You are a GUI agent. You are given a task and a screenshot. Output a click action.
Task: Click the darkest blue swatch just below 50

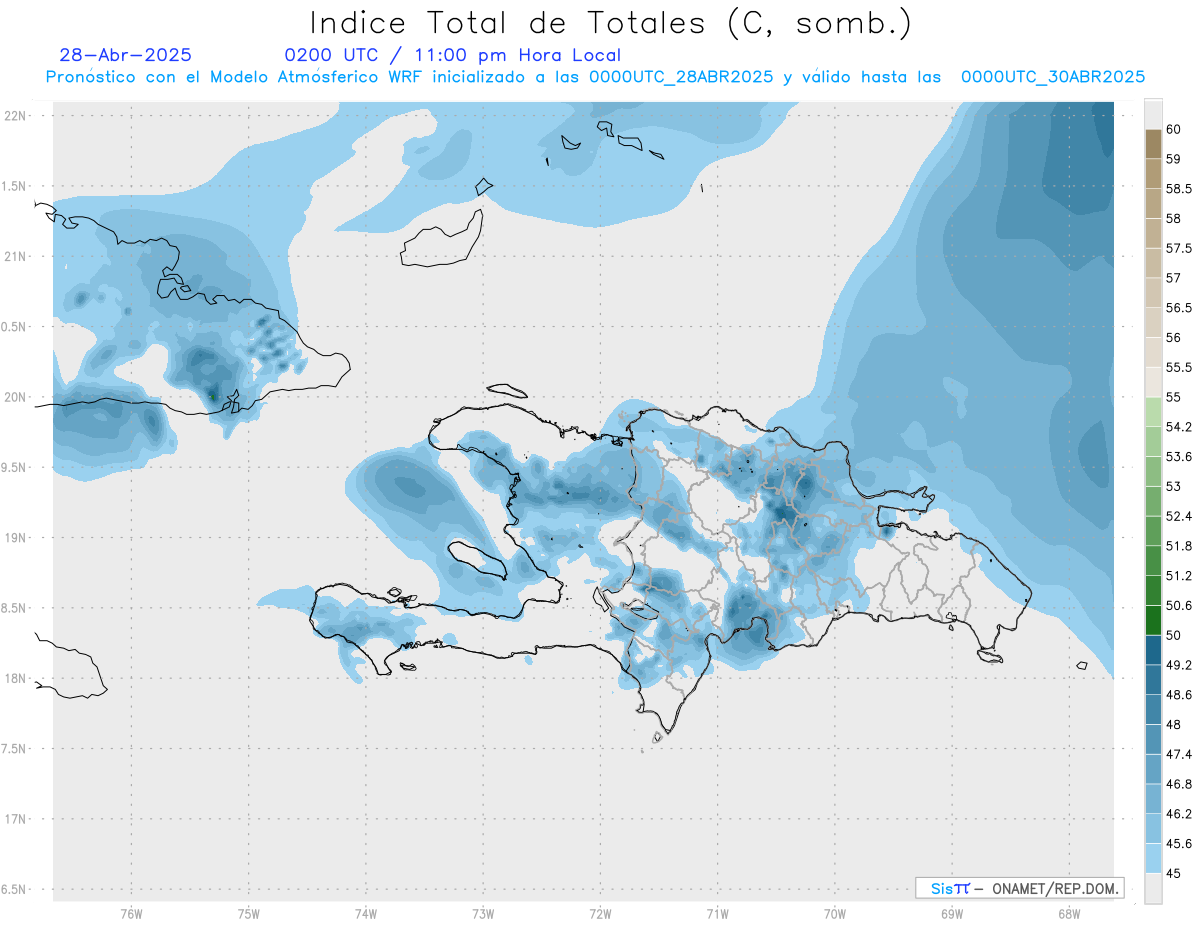pos(1153,650)
